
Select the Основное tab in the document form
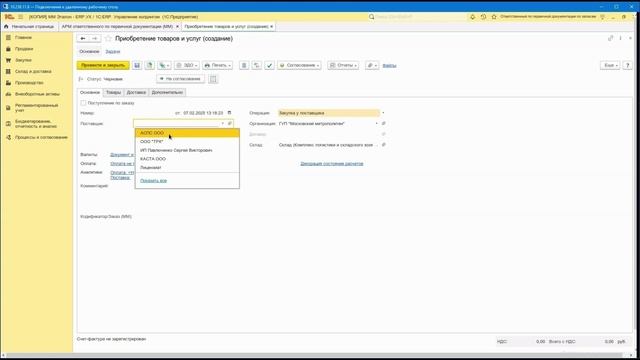click(x=90, y=93)
